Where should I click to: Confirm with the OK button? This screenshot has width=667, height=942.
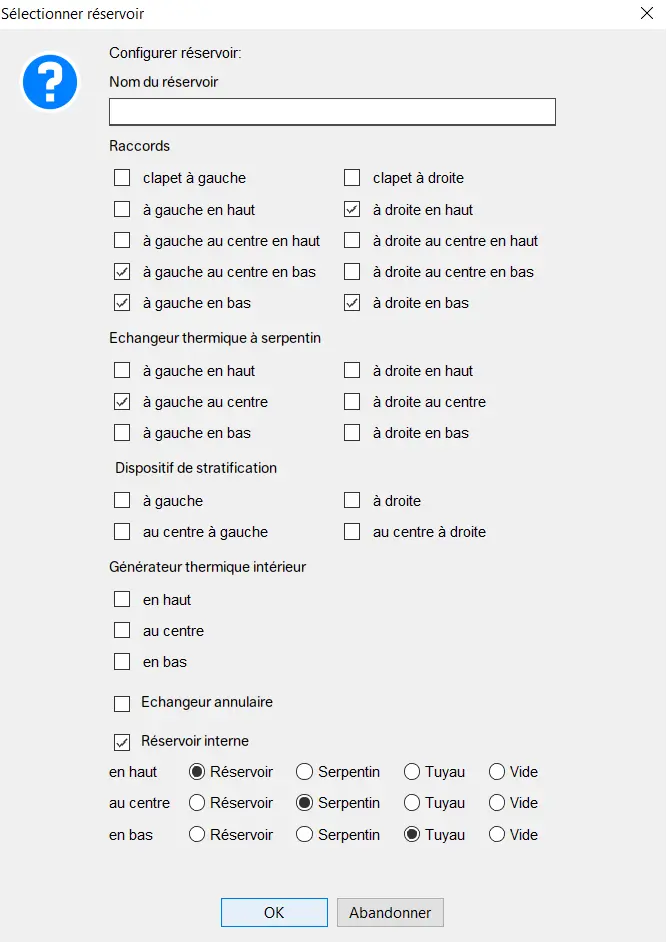coord(274,913)
